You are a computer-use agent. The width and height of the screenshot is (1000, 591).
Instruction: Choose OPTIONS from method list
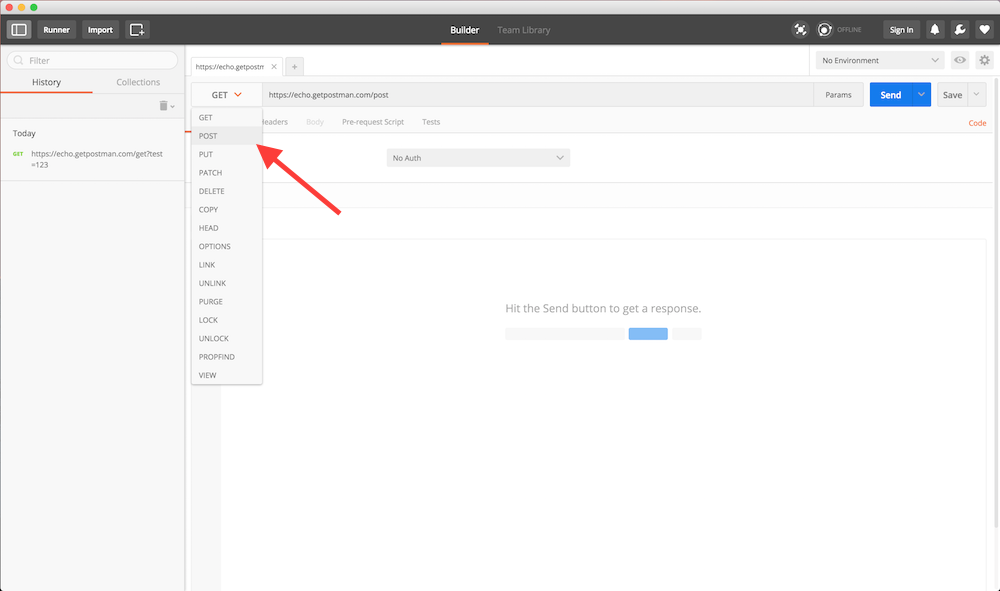coord(226,246)
